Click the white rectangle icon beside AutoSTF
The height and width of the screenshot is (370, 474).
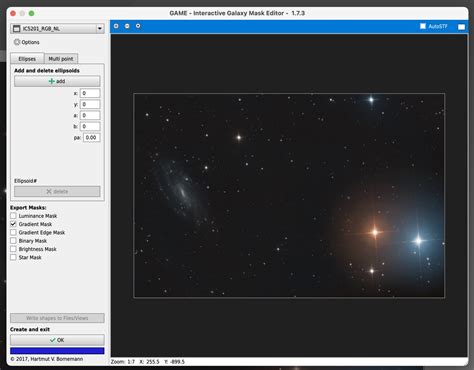tap(461, 27)
